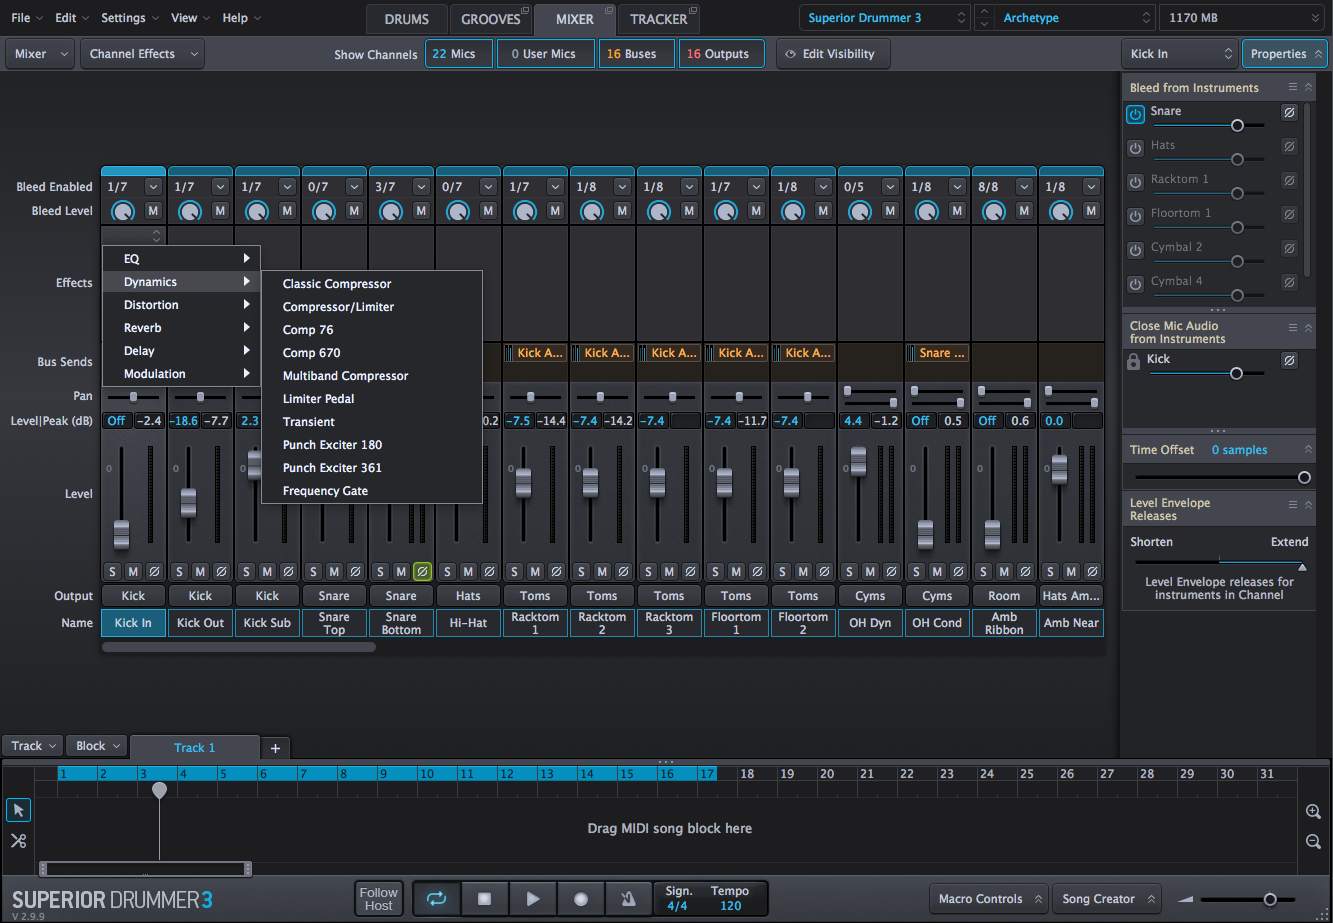The image size is (1333, 923).
Task: Open the Archetype preset dropdown
Action: coord(1072,17)
